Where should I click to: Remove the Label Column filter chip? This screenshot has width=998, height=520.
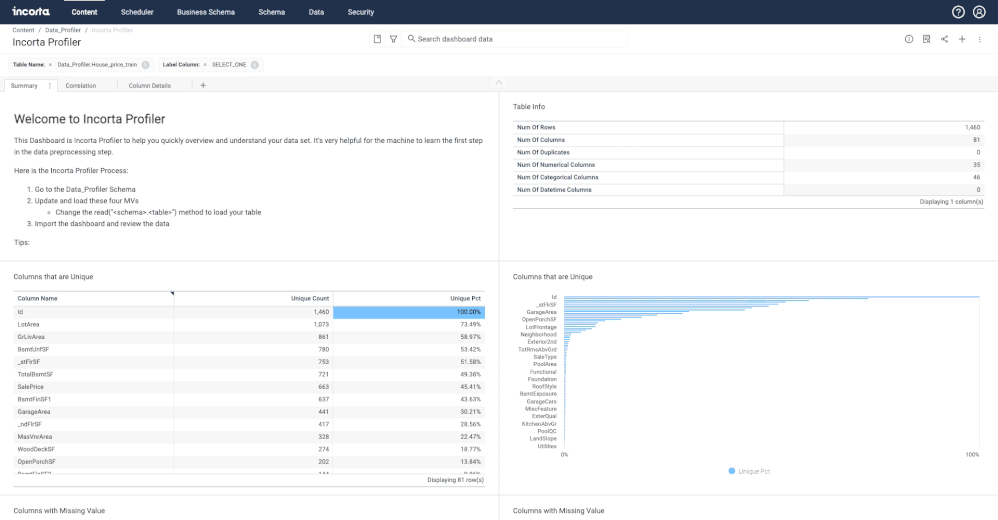click(255, 64)
